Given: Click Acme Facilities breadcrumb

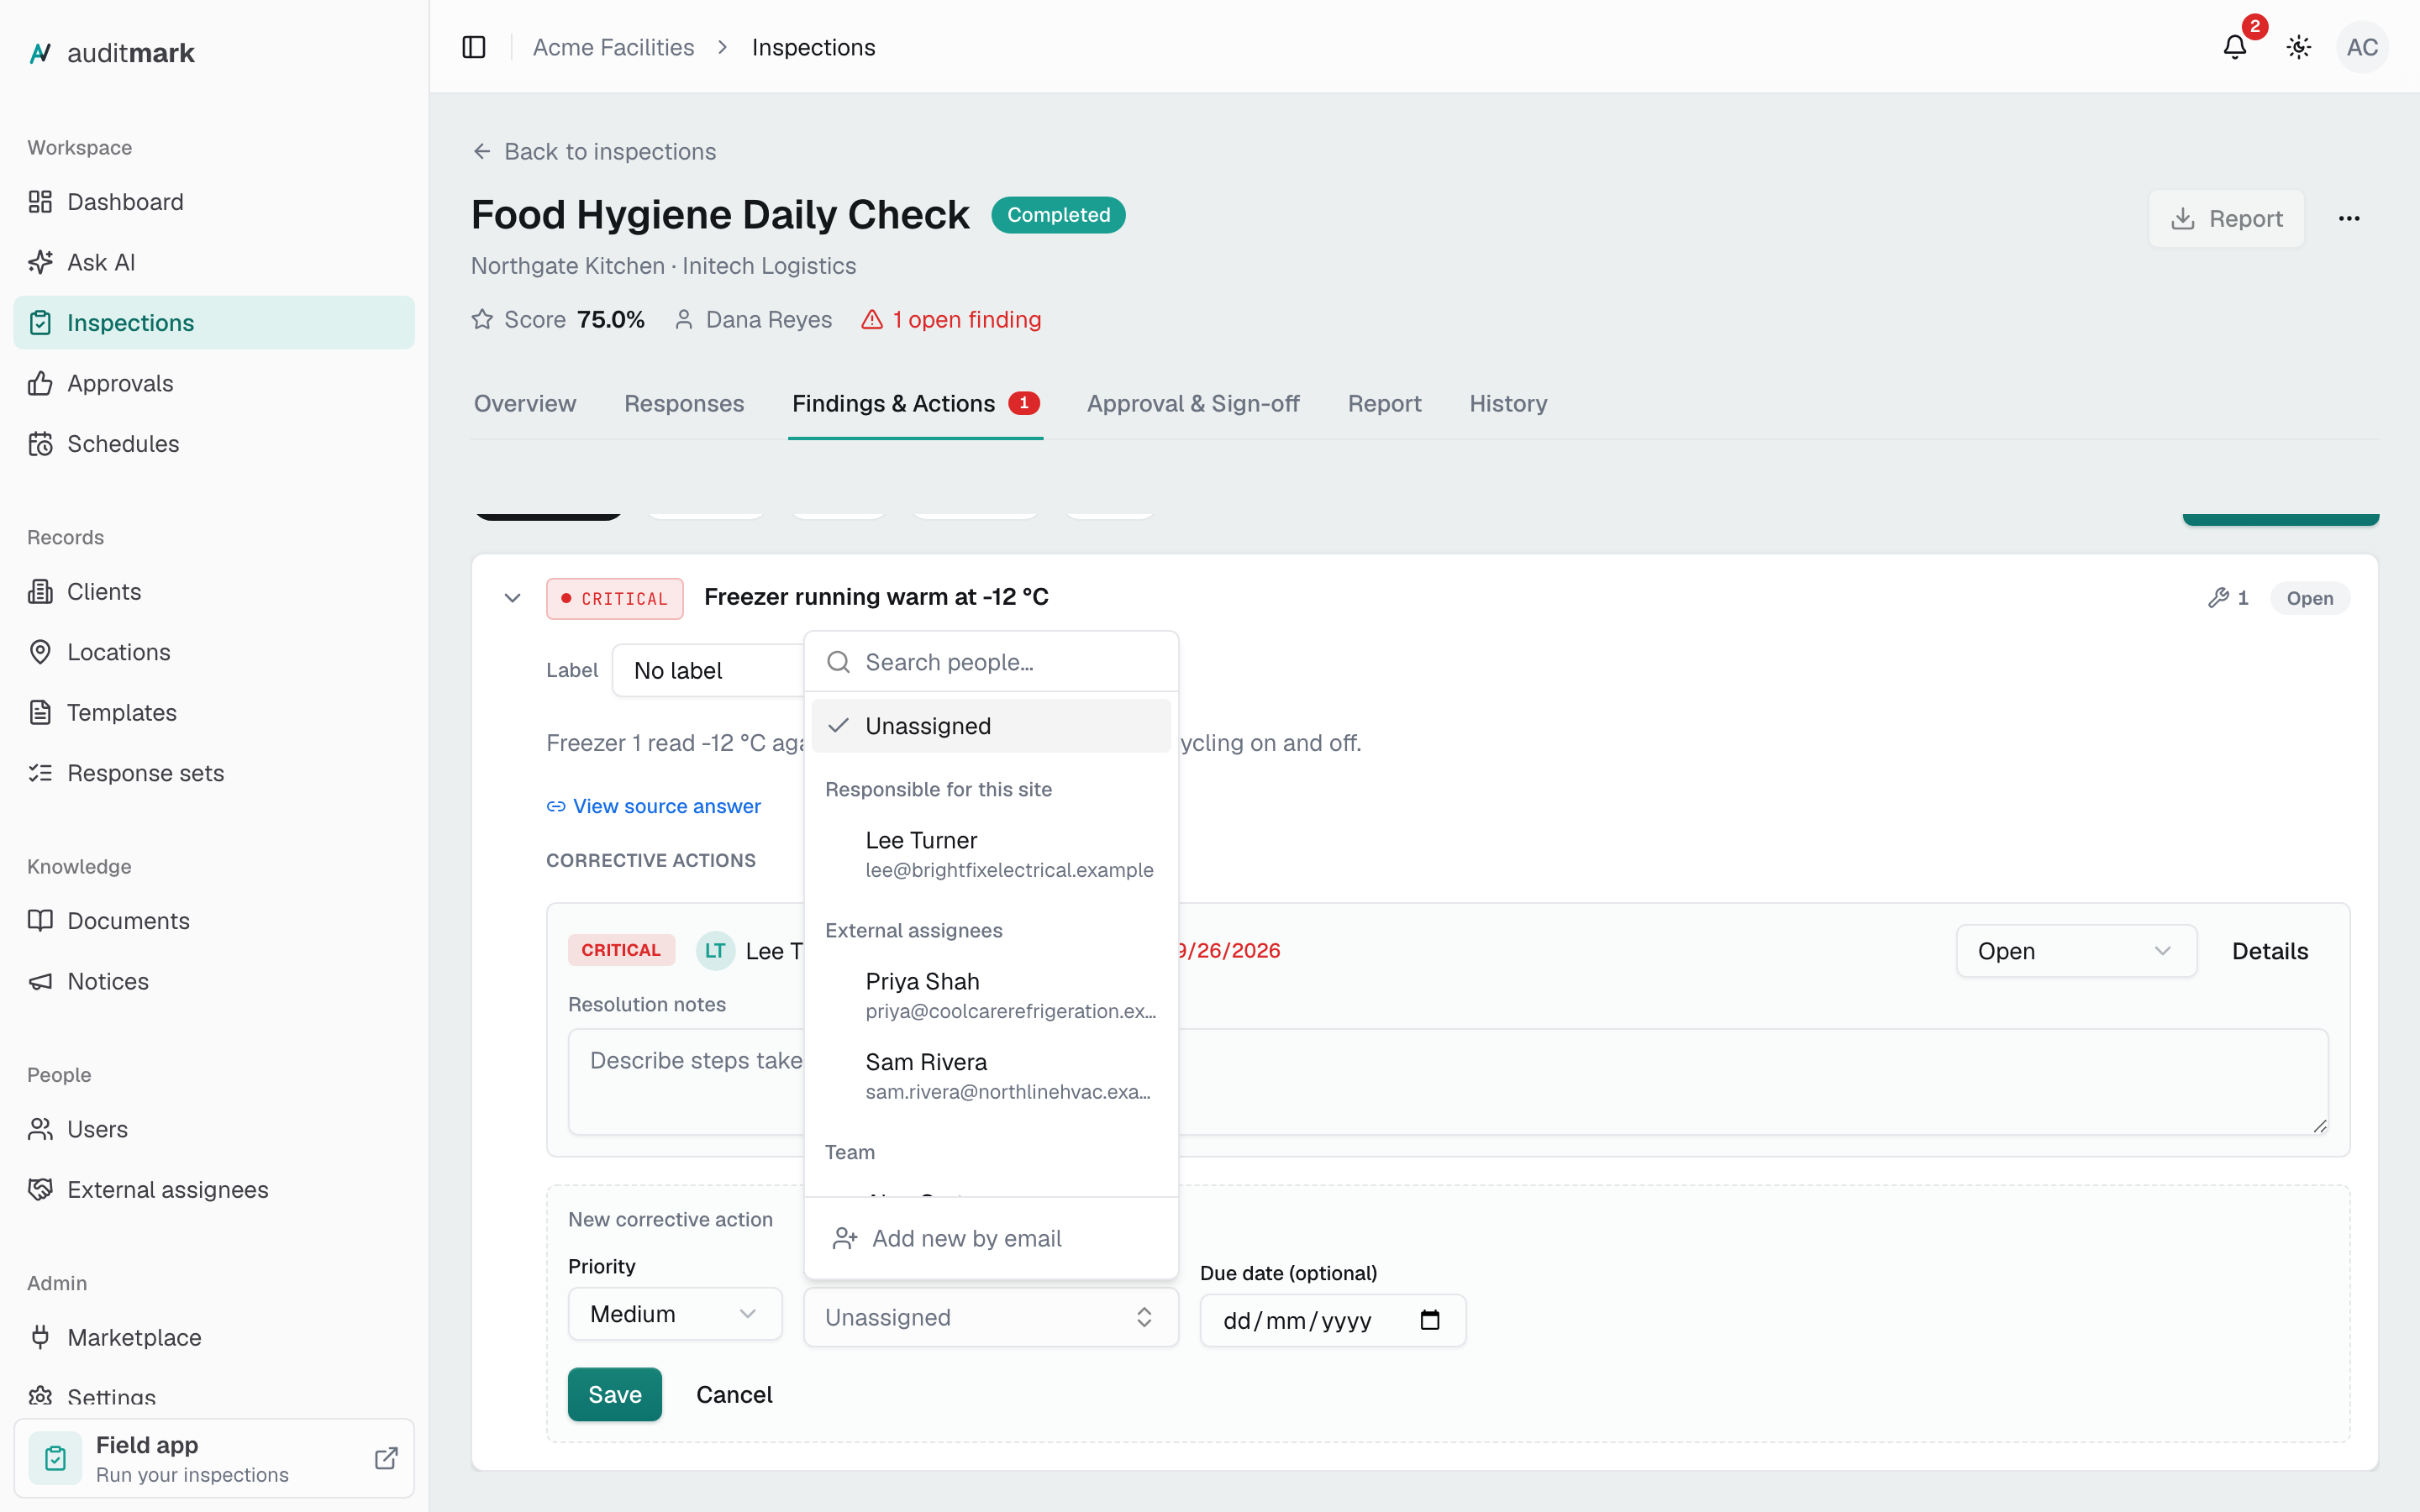Looking at the screenshot, I should click(x=613, y=47).
